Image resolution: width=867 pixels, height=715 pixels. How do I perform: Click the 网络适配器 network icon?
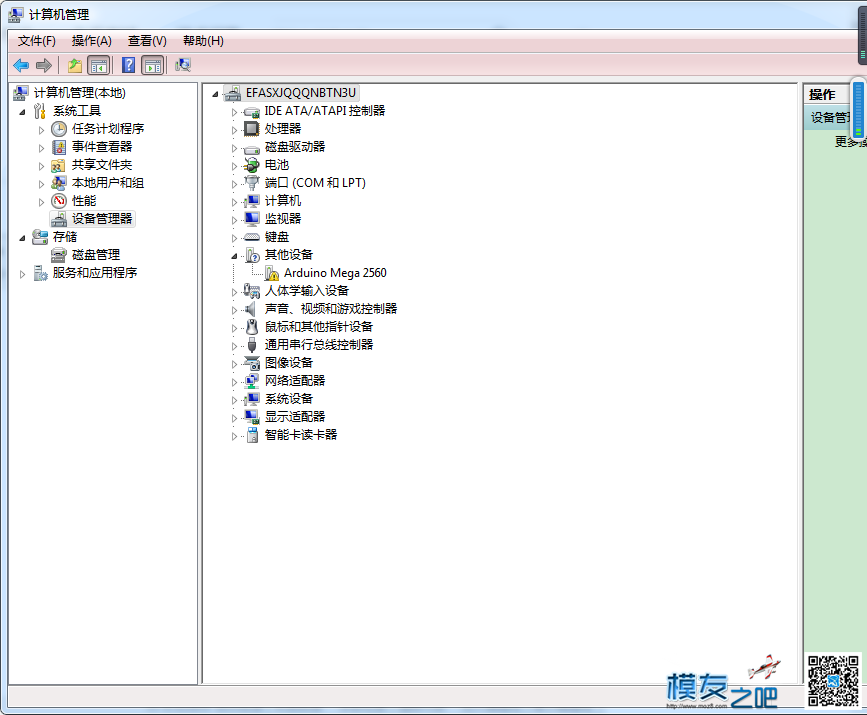252,381
